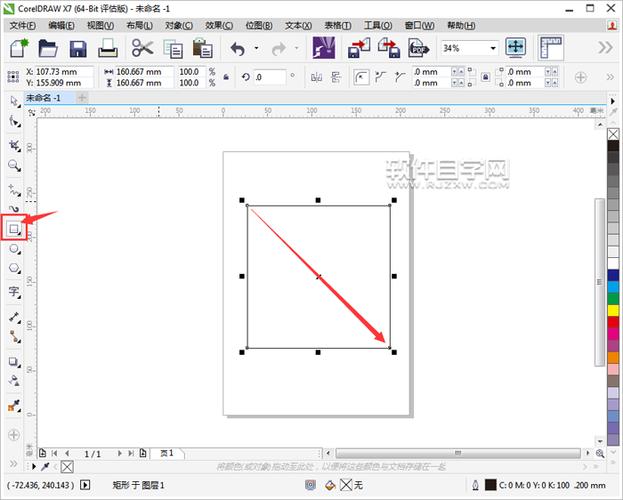
Task: Click the Publish to PDF icon
Action: (418, 48)
